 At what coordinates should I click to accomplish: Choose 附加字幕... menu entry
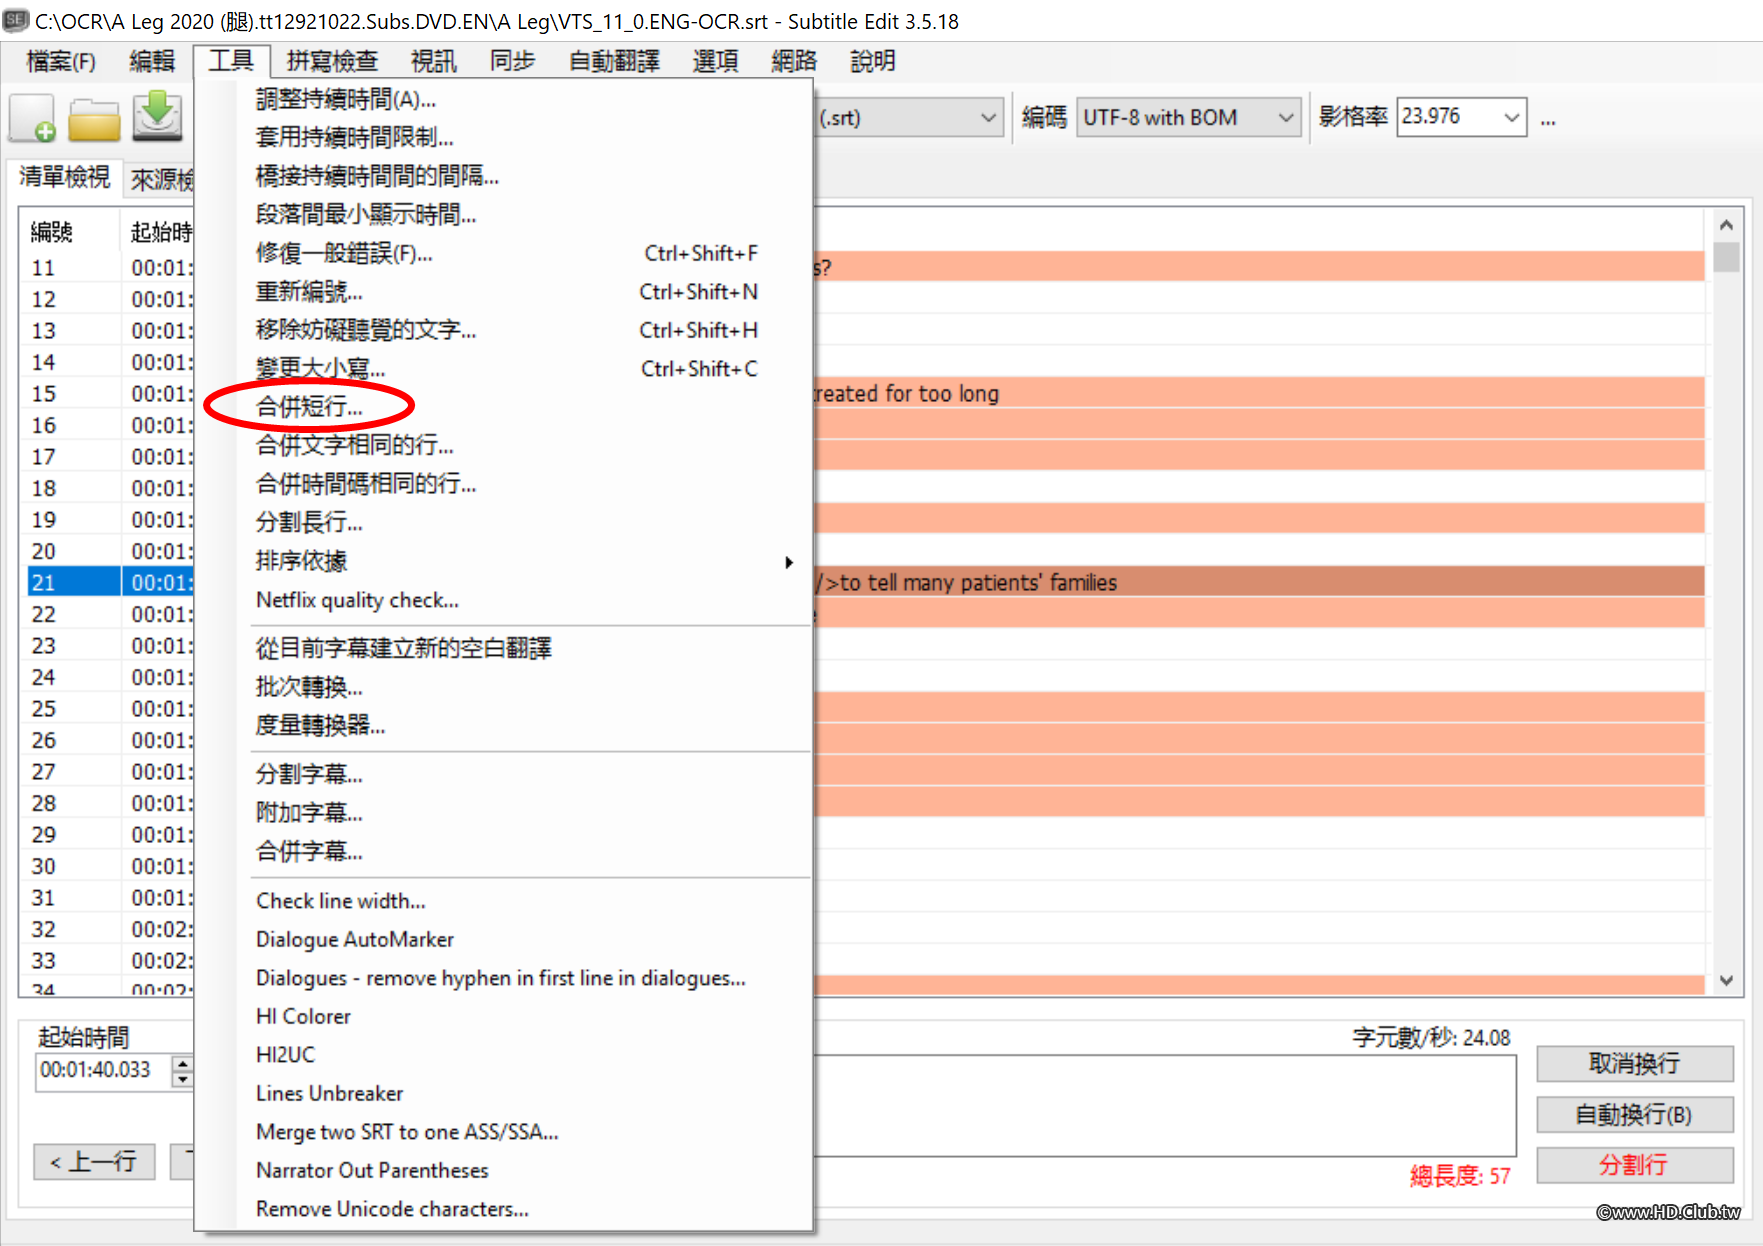coord(505,812)
